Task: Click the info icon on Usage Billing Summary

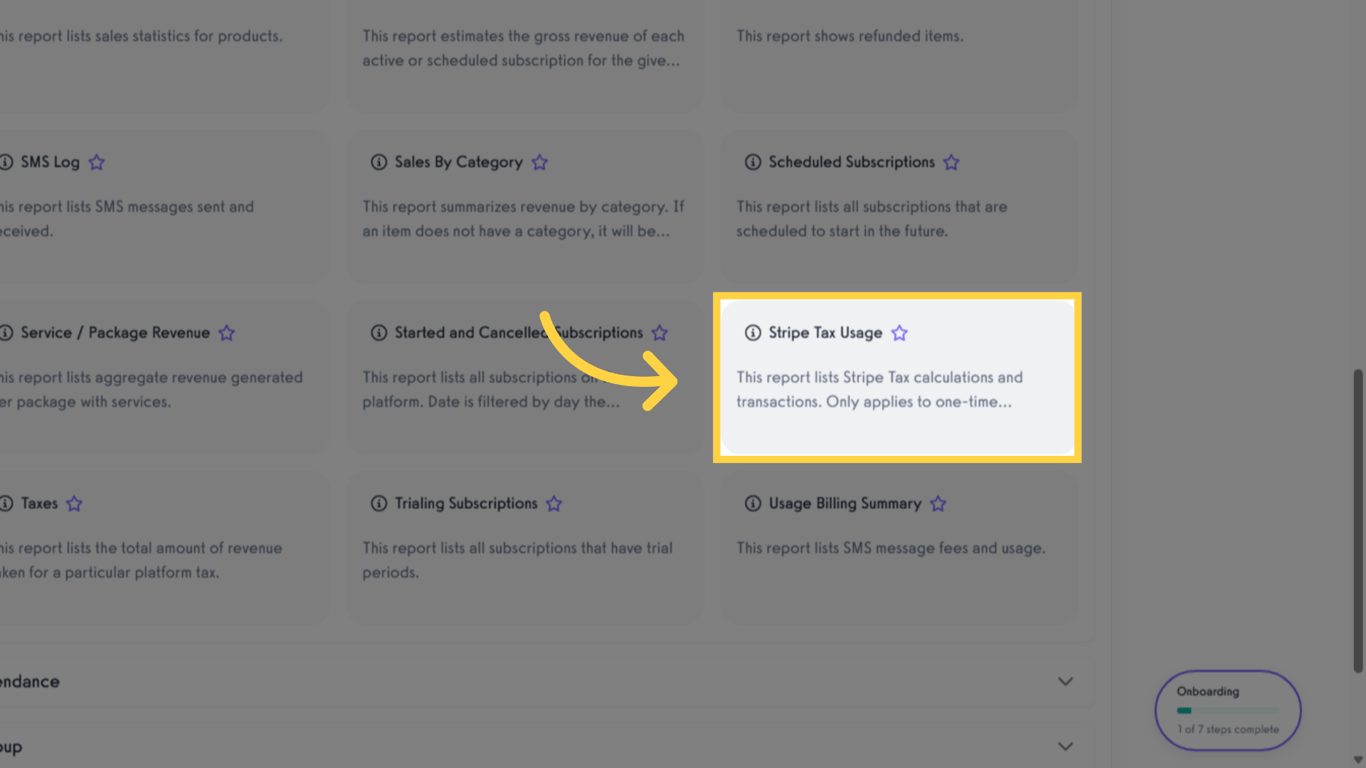Action: coord(751,503)
